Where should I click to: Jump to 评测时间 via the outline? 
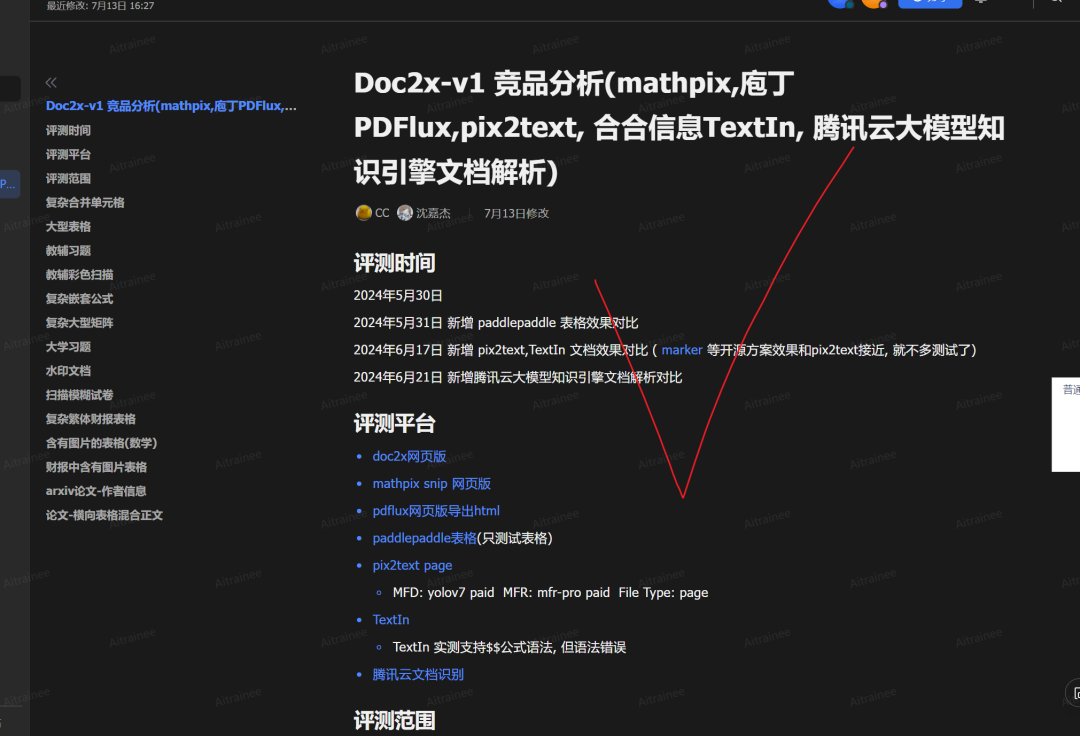(67, 130)
